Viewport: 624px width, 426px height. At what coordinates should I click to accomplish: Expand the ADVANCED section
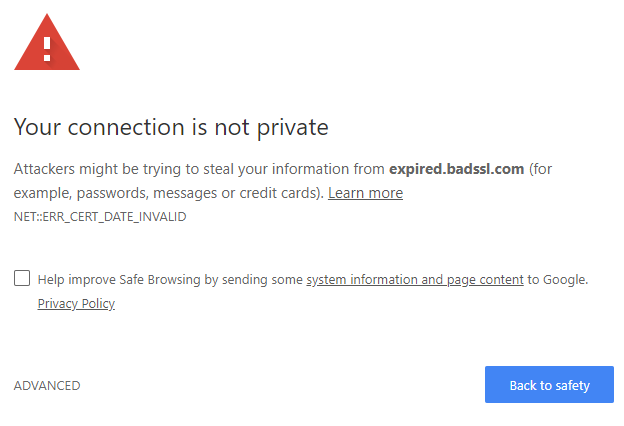[x=47, y=385]
